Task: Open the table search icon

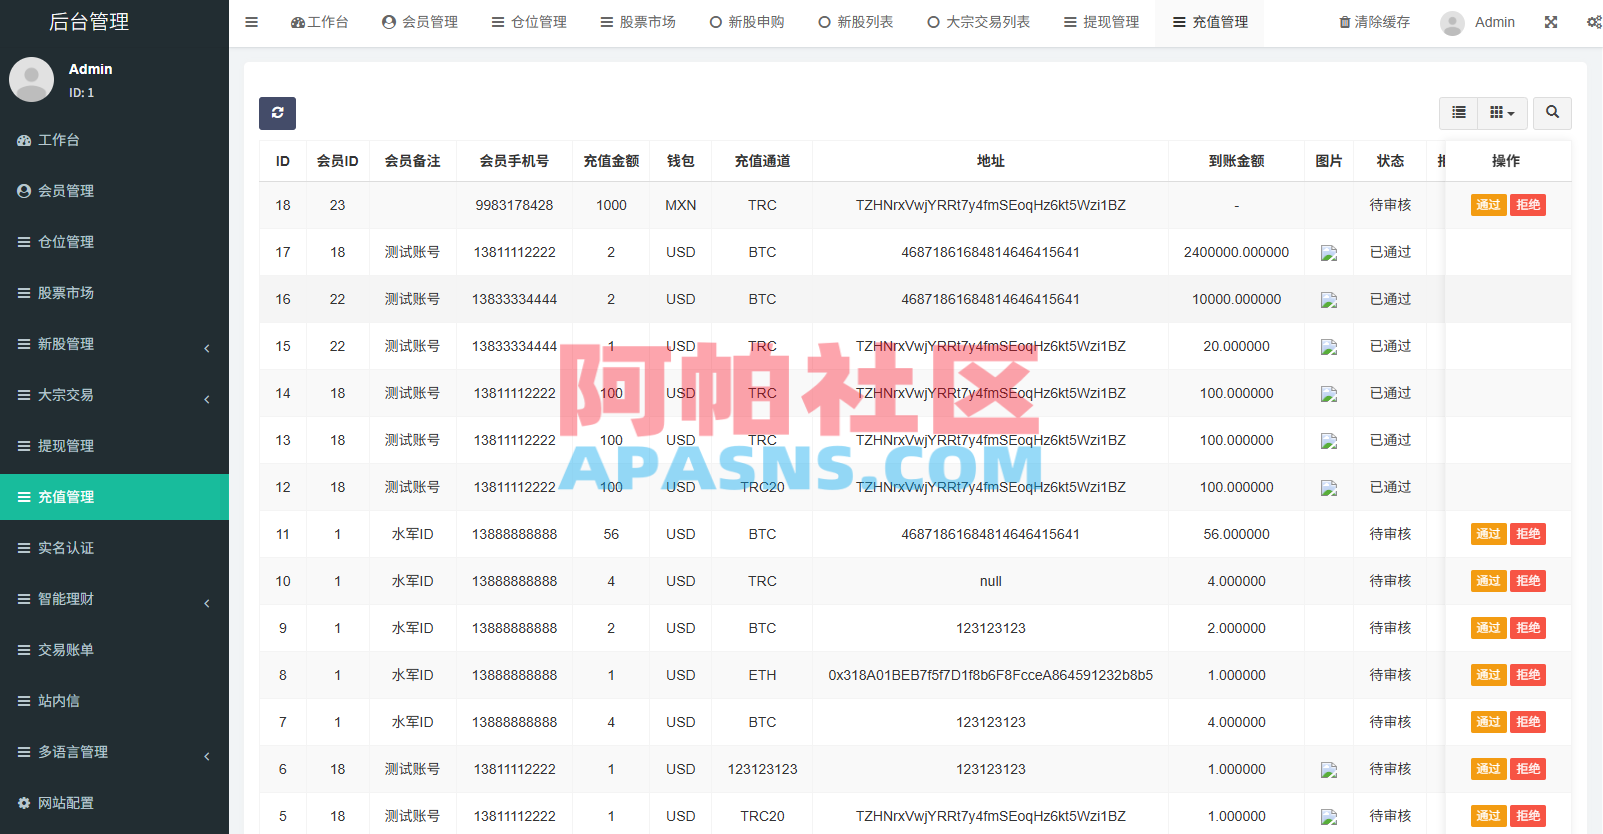Action: coord(1552,113)
